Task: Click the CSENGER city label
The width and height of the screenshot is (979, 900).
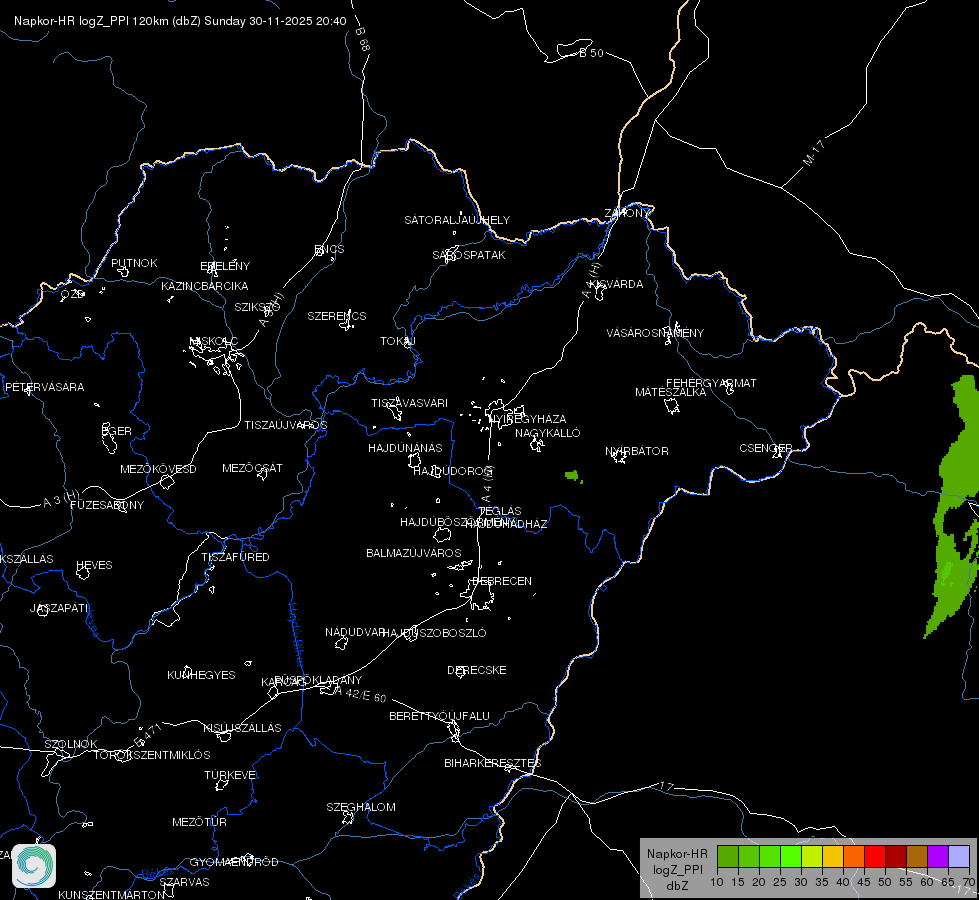Action: click(x=765, y=448)
